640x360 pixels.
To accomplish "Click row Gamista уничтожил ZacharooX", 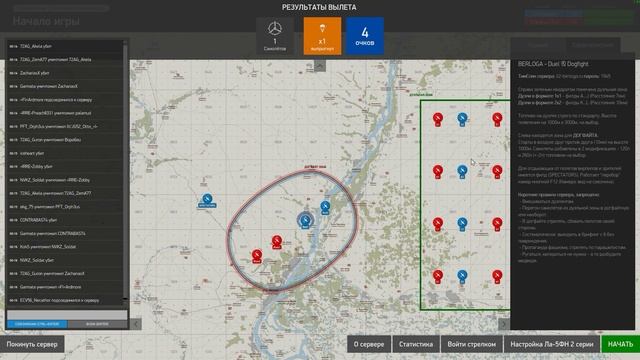I will tap(64, 87).
